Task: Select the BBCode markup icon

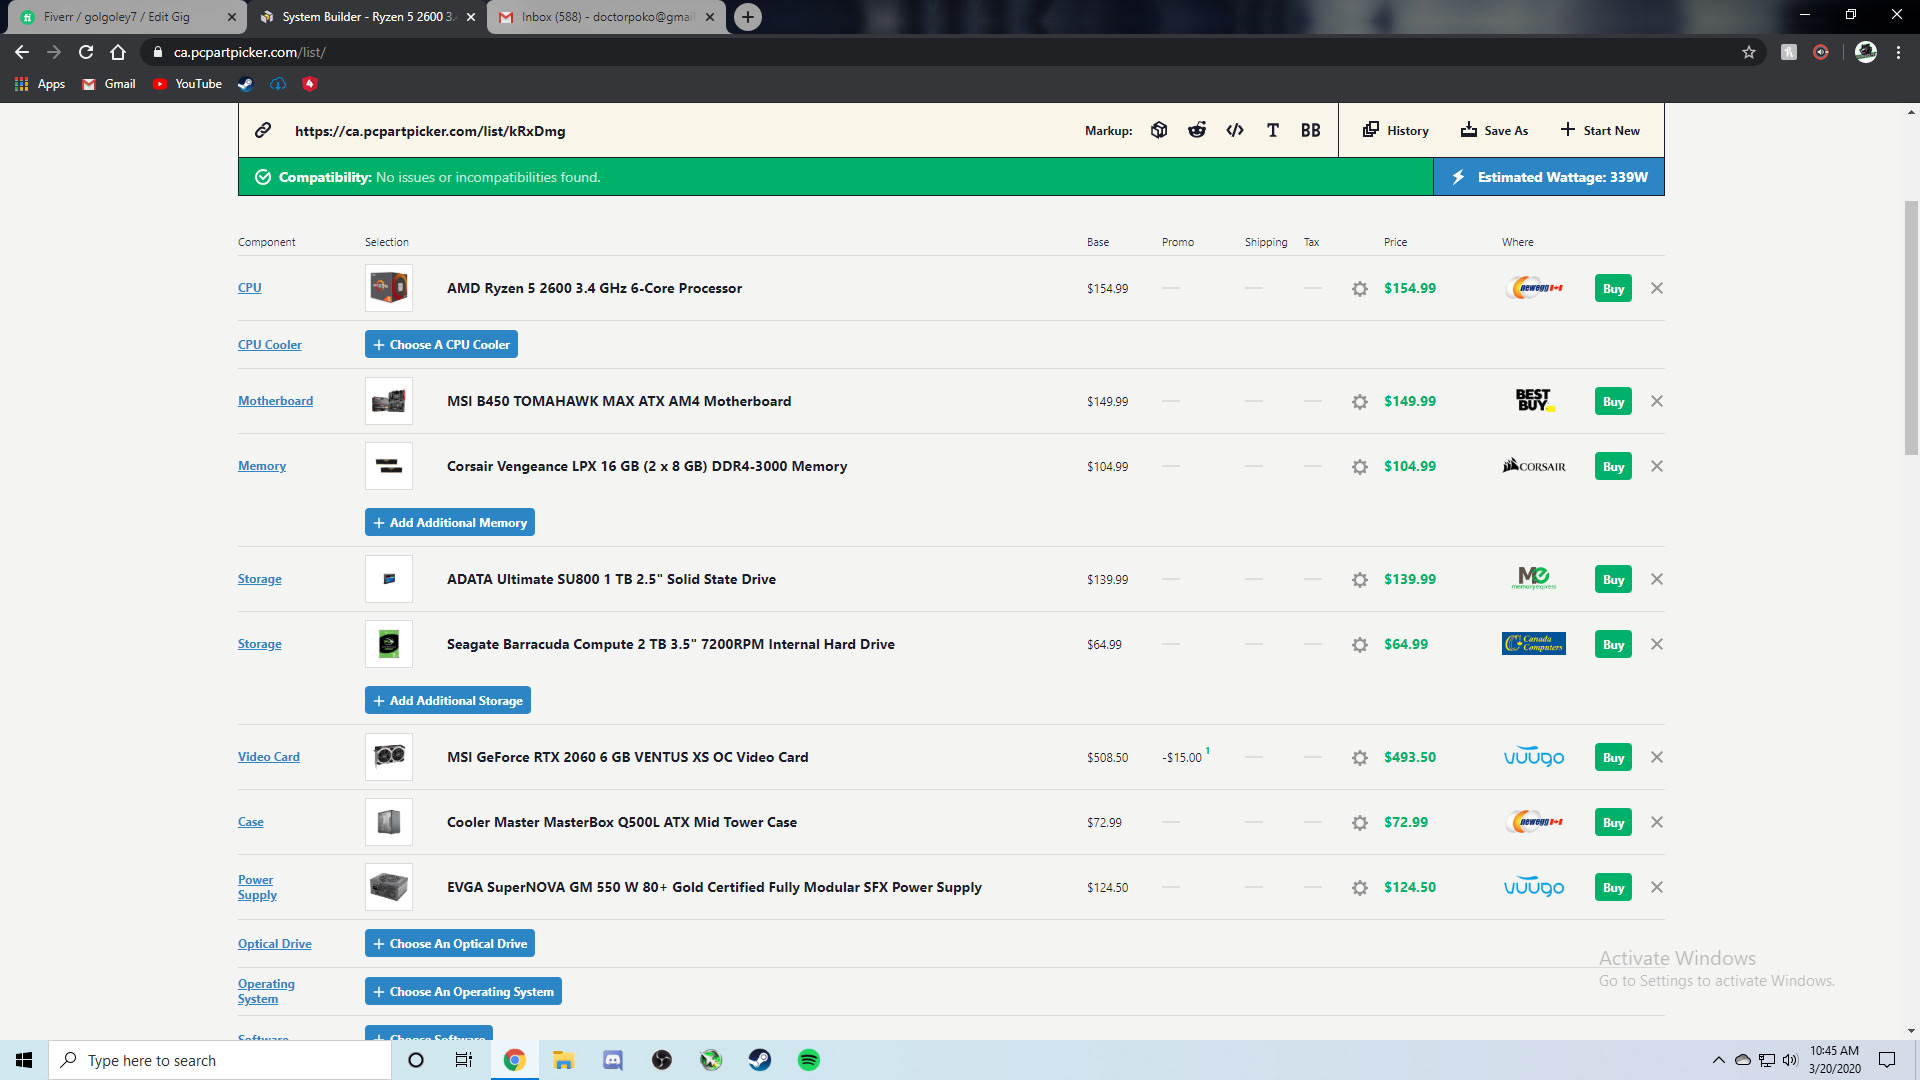Action: click(1310, 130)
